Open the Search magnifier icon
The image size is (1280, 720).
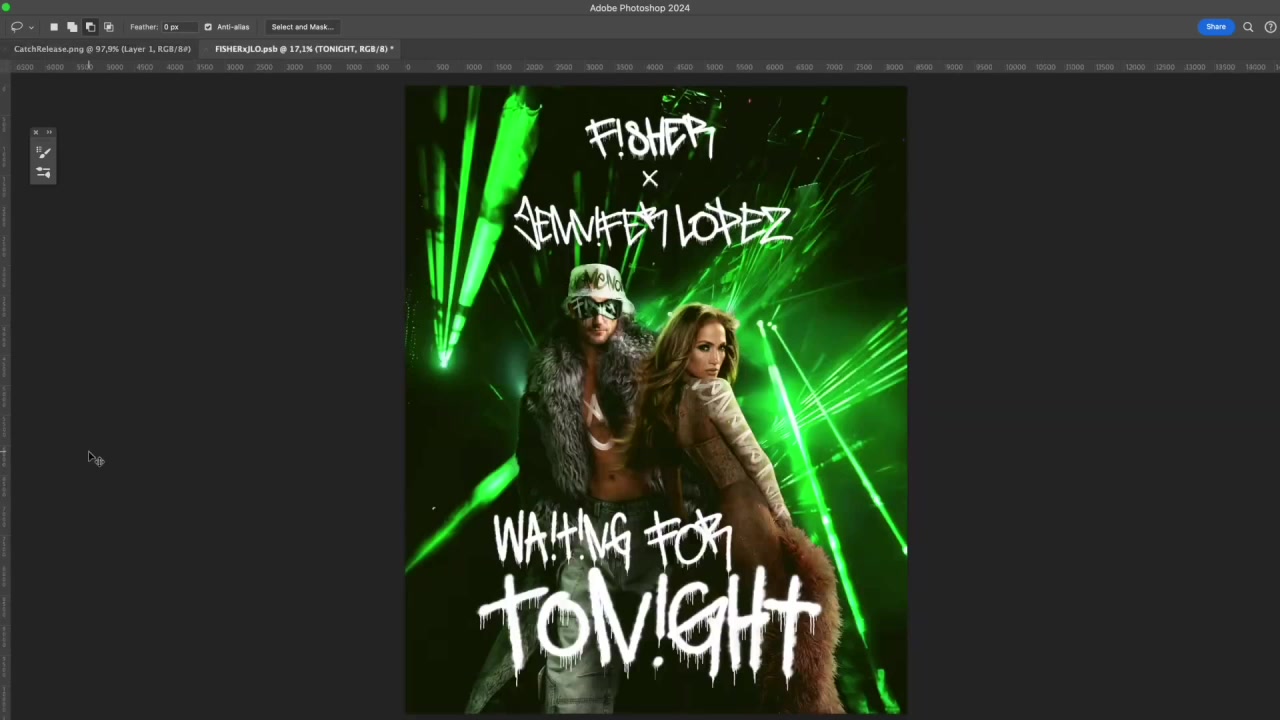click(1248, 27)
